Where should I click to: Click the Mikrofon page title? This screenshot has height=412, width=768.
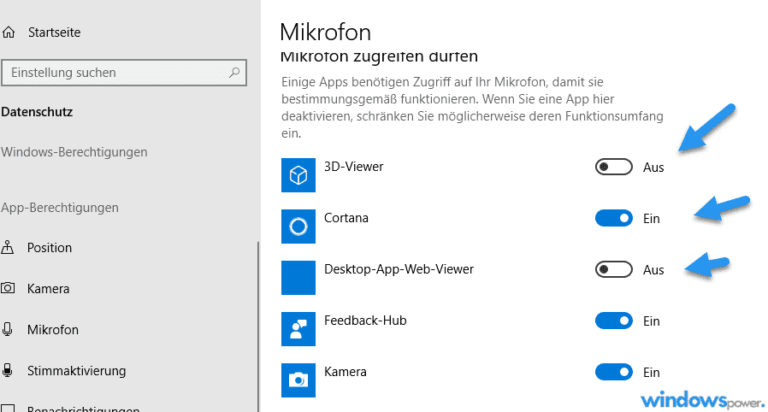pos(325,32)
